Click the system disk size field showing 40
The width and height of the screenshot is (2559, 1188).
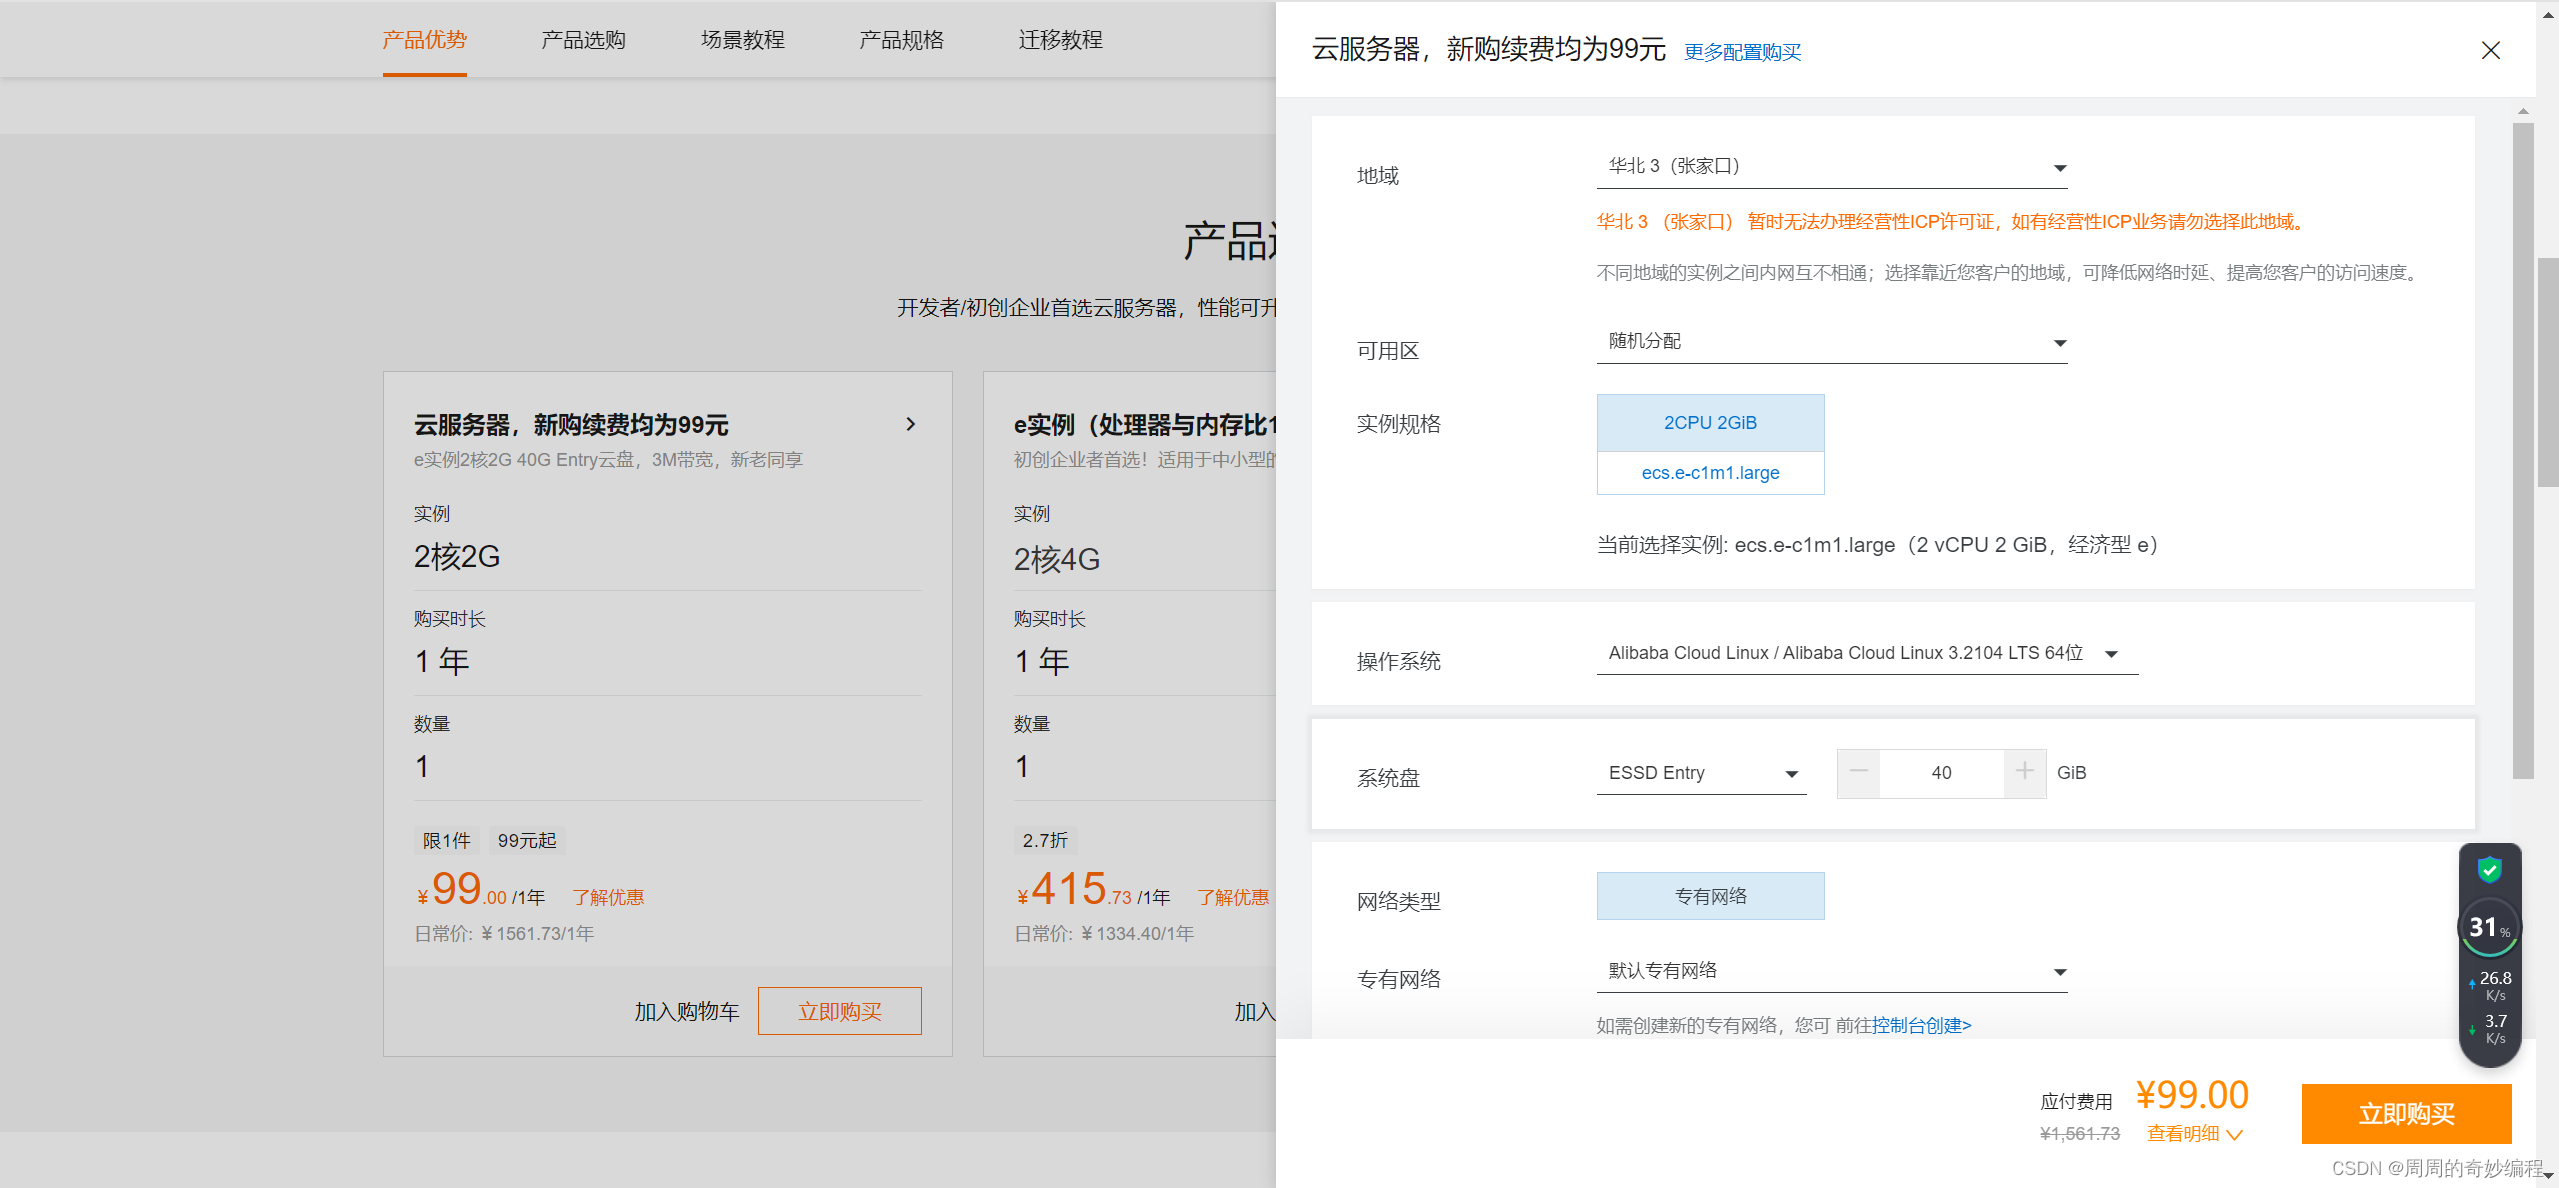[x=1941, y=773]
